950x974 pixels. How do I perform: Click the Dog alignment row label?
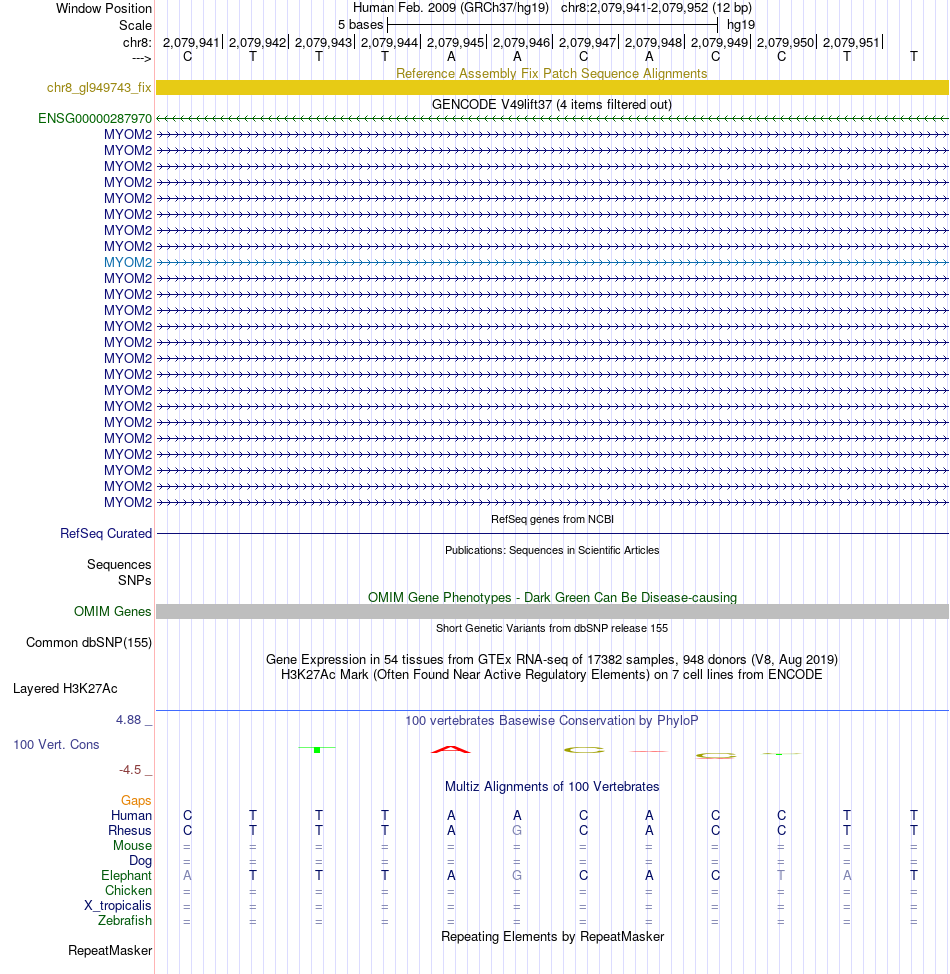point(140,860)
